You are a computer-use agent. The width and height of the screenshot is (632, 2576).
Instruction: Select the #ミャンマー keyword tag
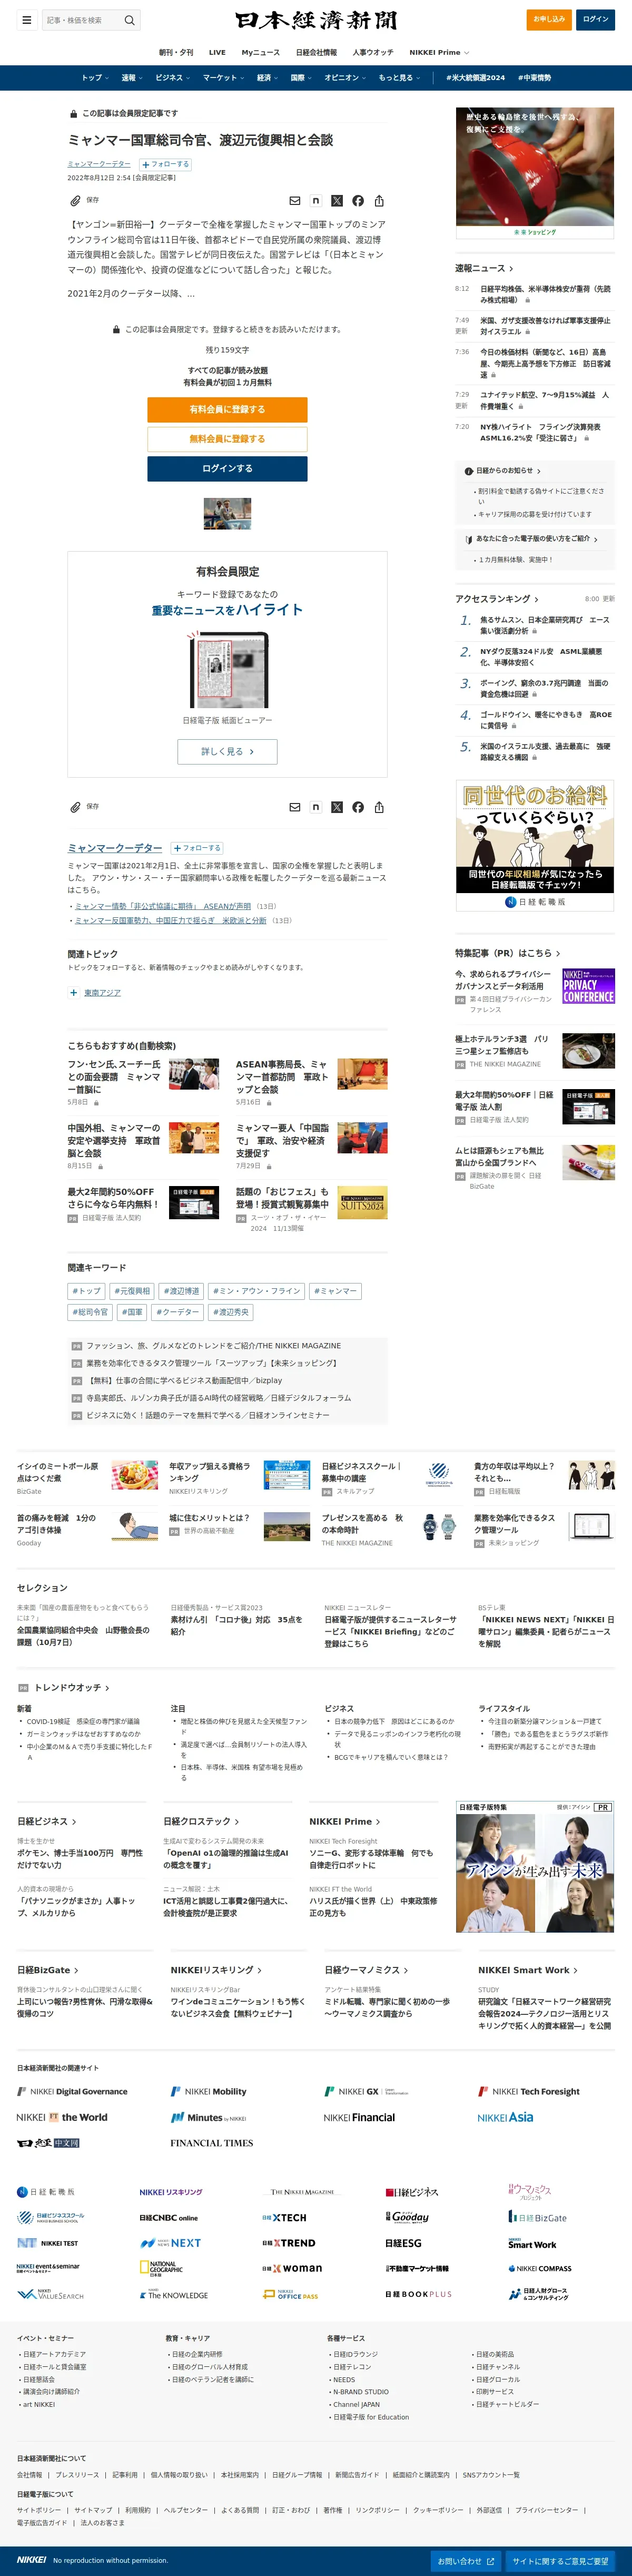(335, 1291)
